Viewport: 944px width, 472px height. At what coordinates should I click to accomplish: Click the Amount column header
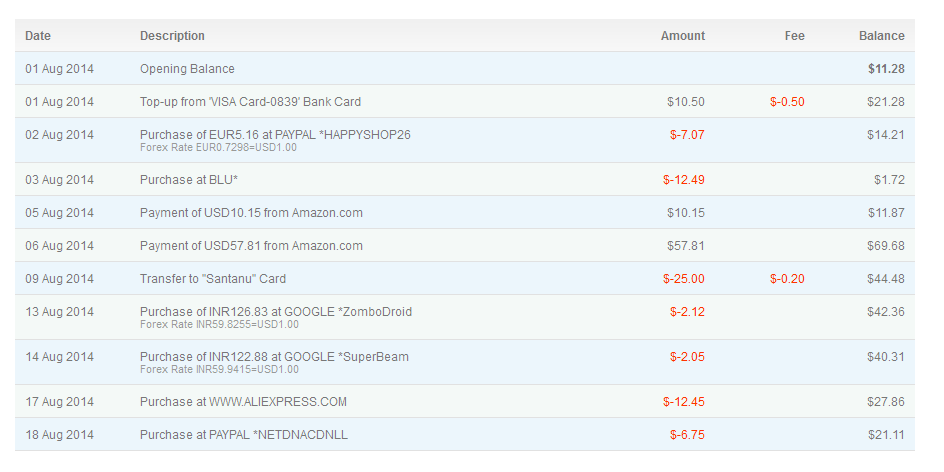(x=682, y=36)
